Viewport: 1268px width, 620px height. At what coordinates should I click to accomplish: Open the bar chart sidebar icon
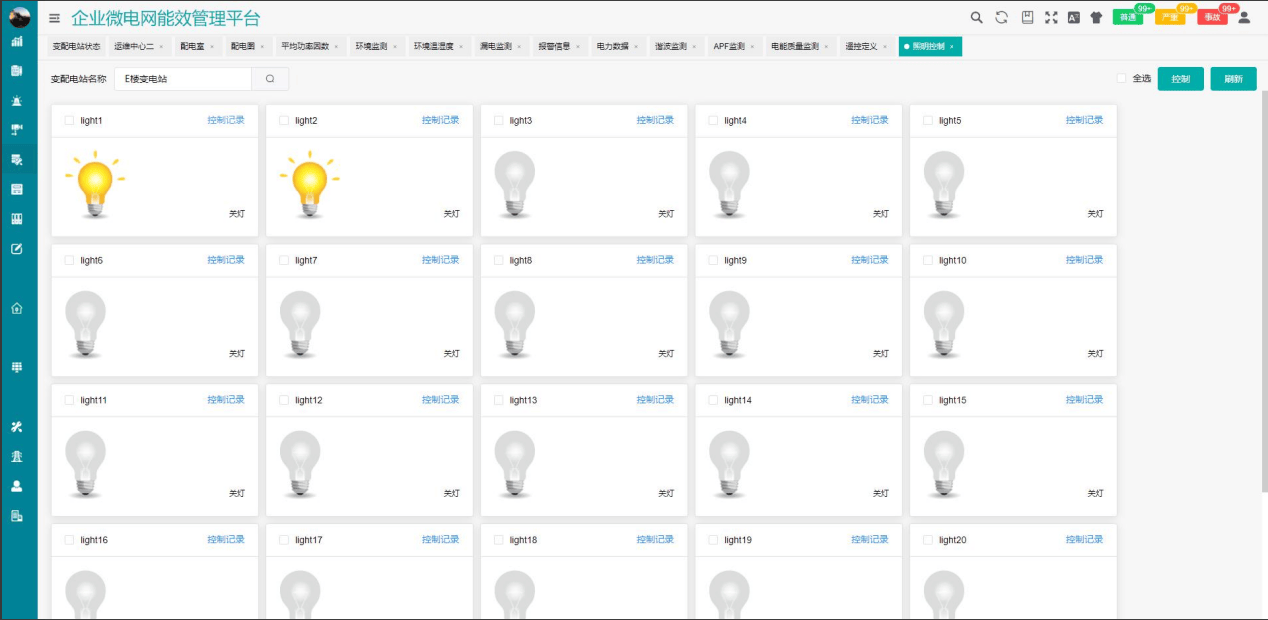tap(17, 42)
